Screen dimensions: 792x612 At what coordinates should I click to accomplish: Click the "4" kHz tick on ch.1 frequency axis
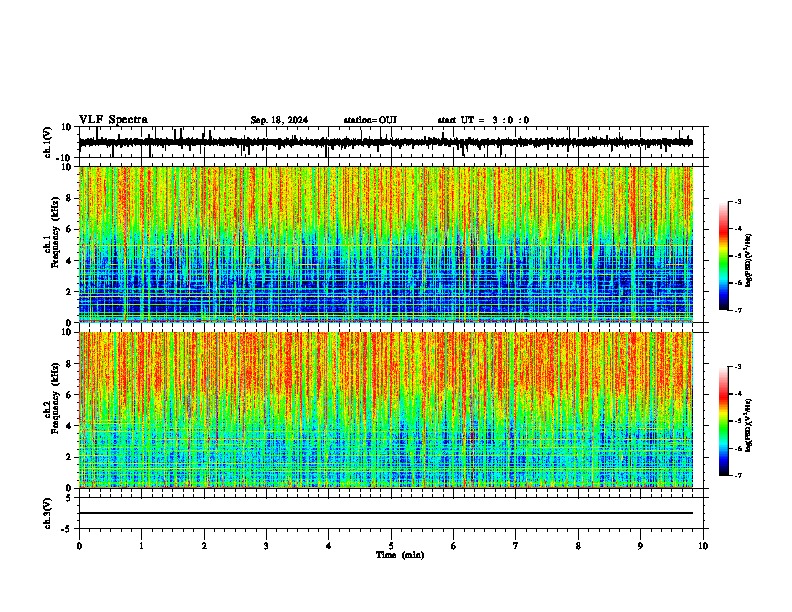click(69, 261)
